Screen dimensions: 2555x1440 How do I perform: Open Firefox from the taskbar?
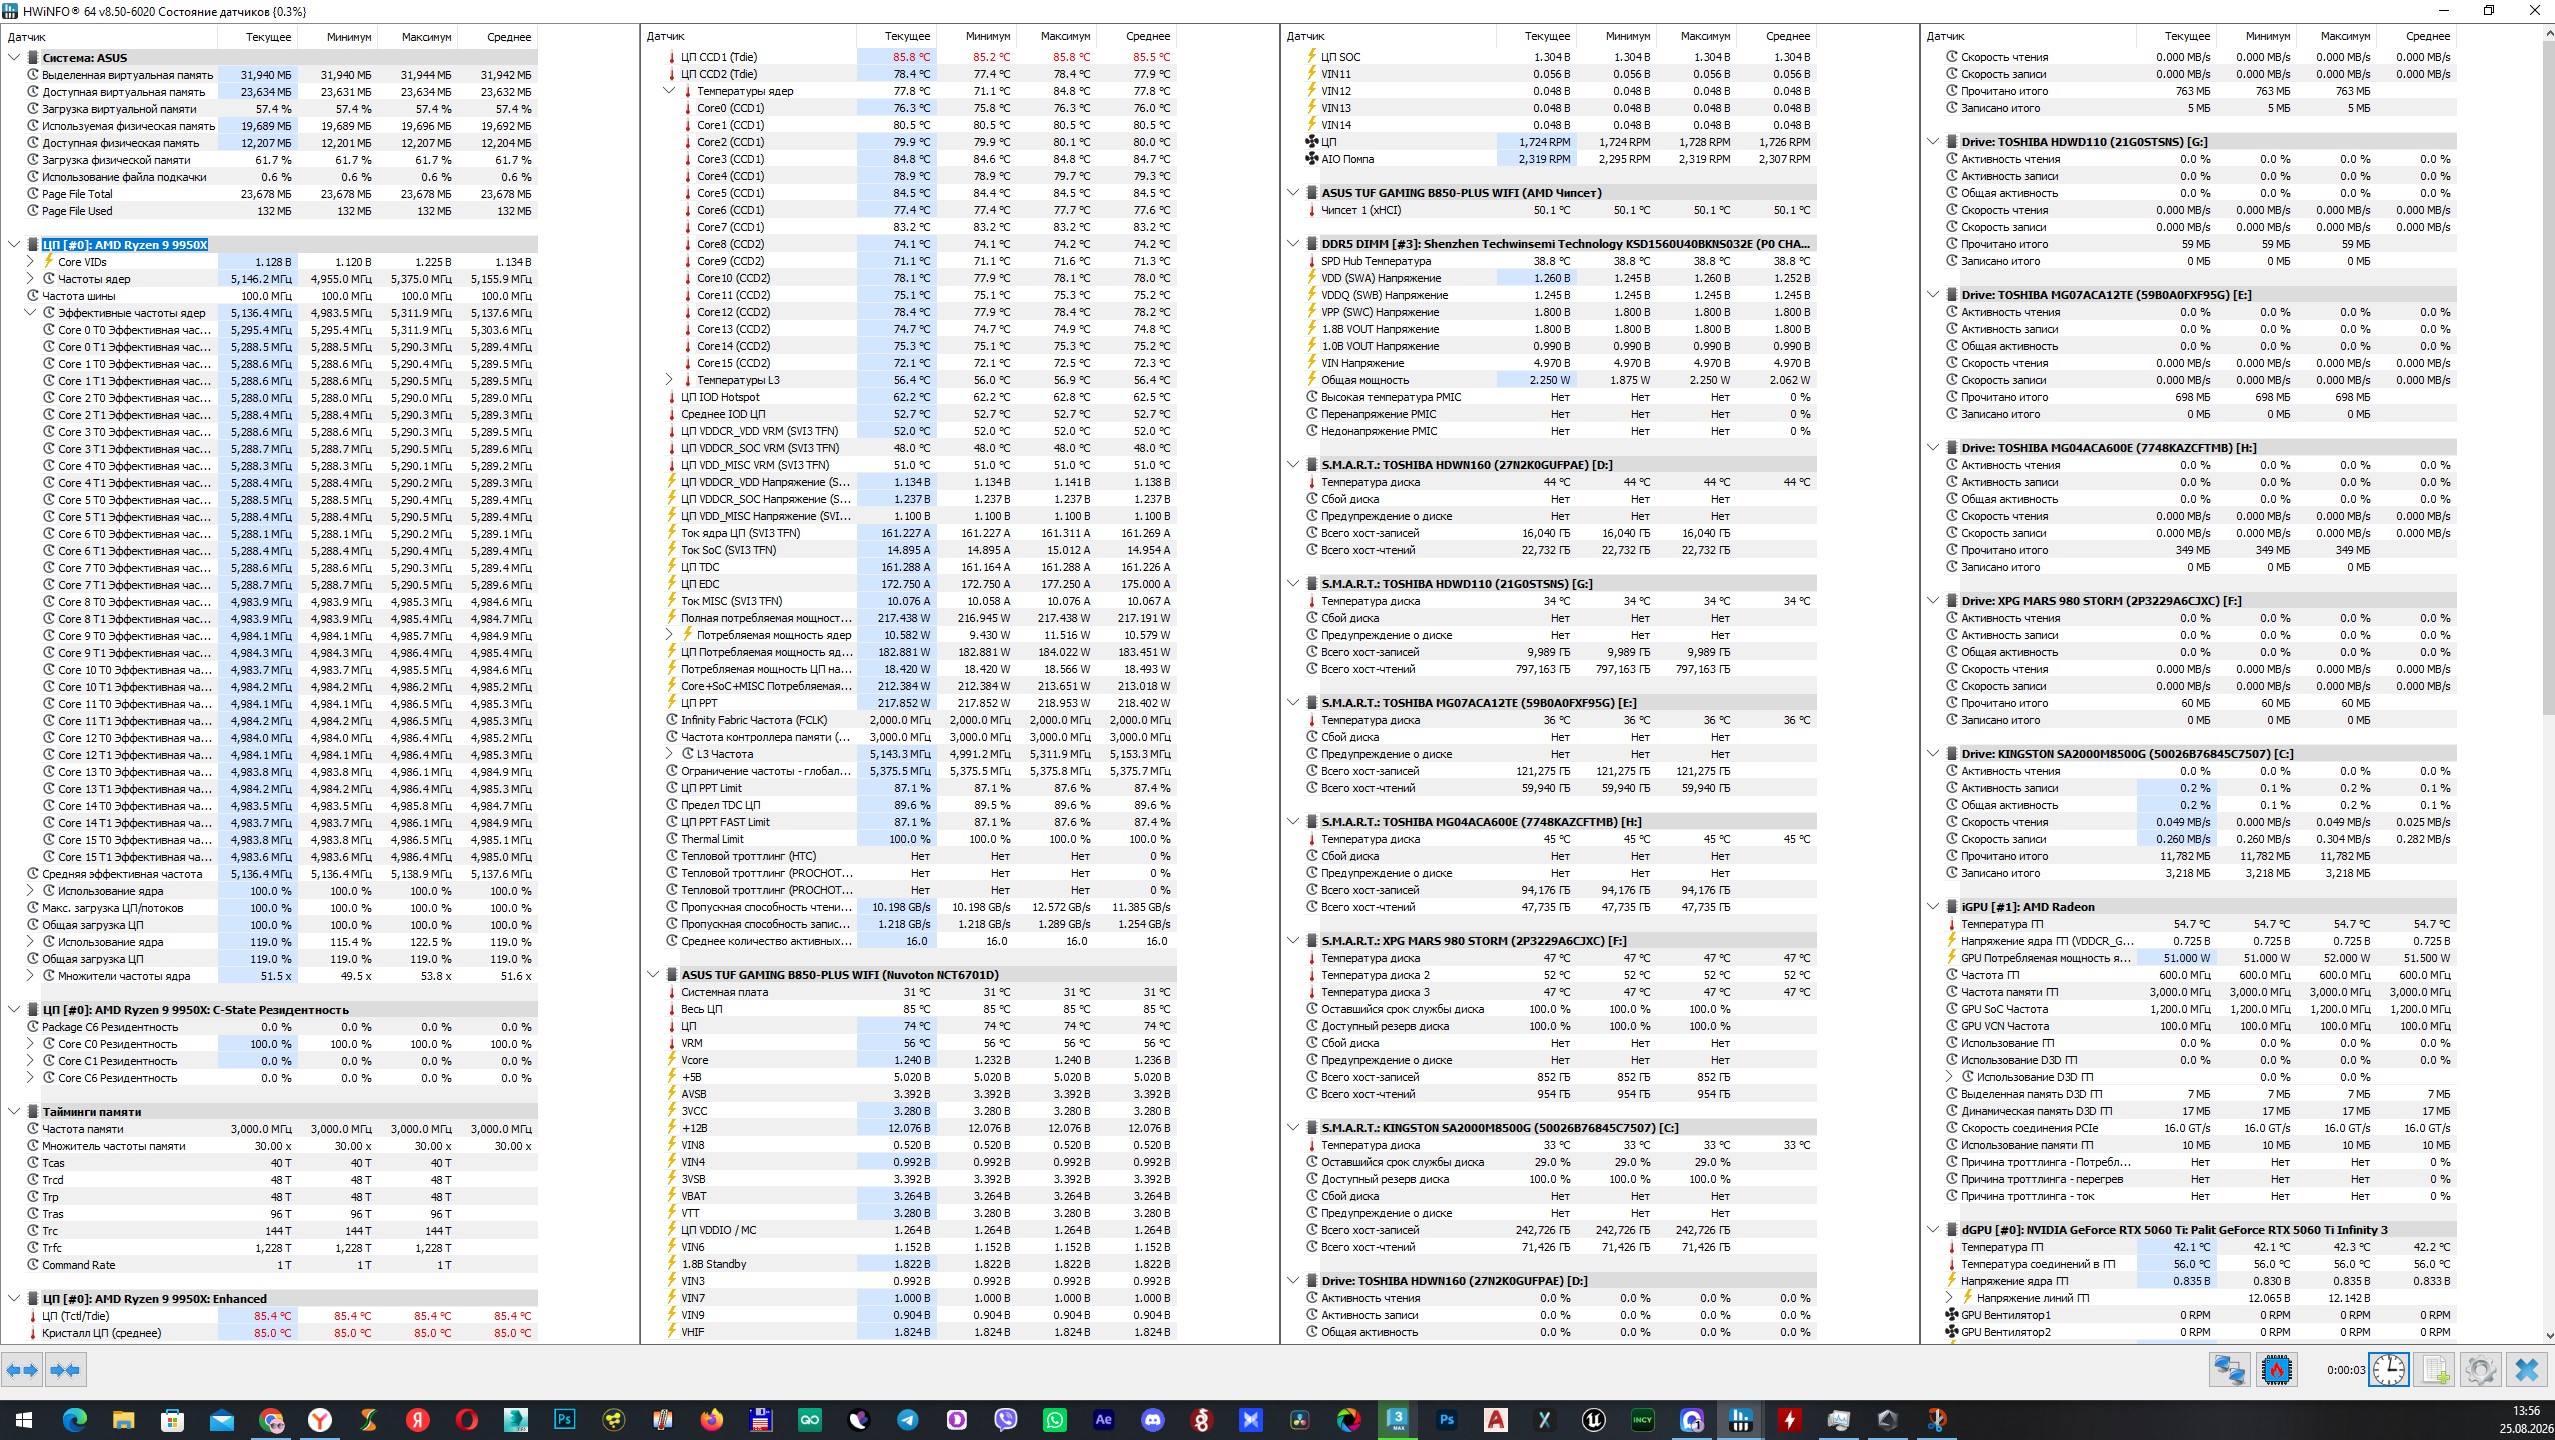click(x=712, y=1420)
